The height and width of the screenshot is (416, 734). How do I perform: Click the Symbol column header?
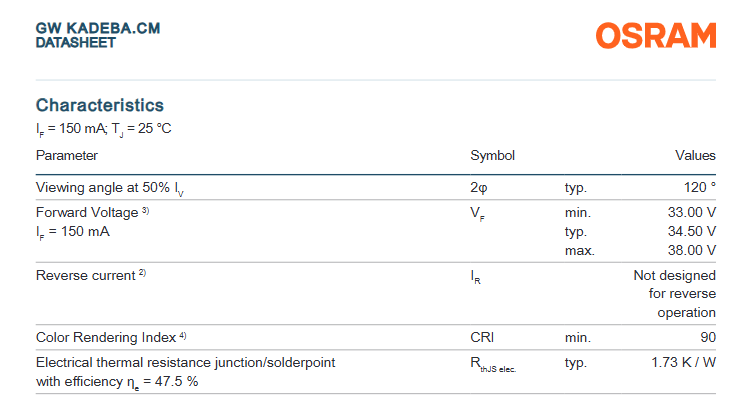(x=492, y=155)
